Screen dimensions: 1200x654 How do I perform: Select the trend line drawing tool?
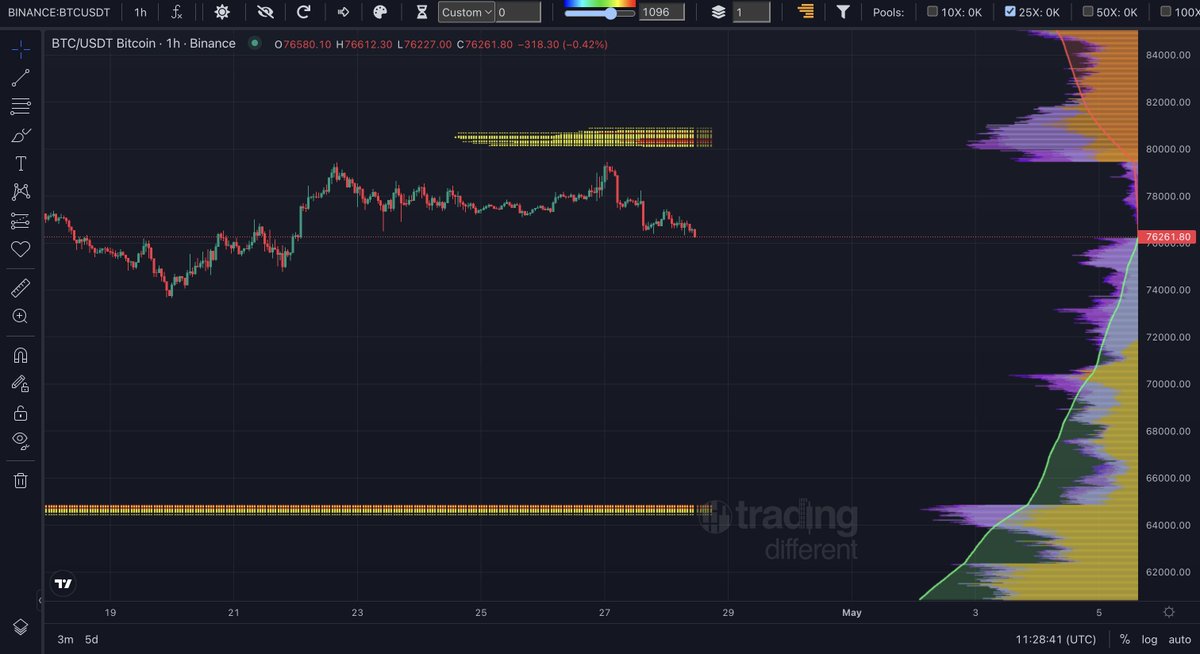click(x=20, y=78)
